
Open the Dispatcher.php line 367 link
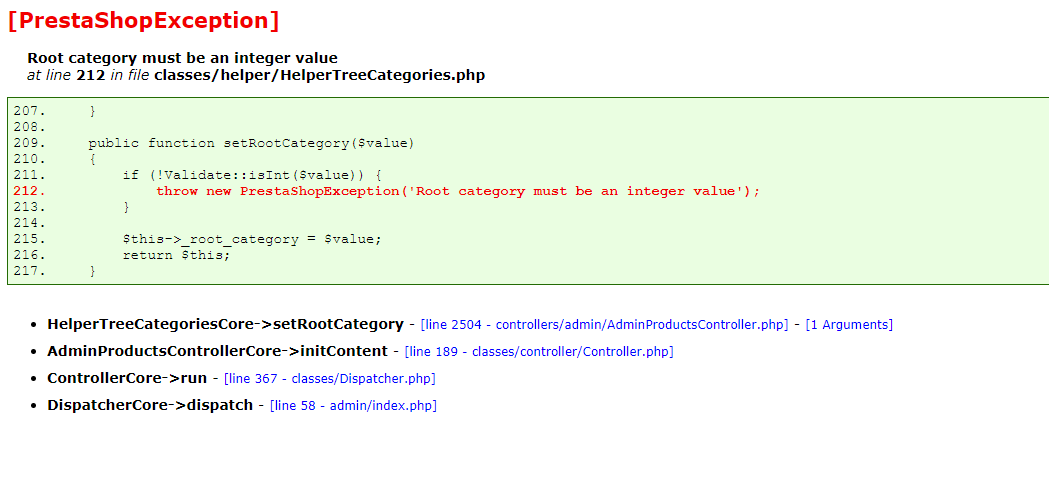pyautogui.click(x=329, y=379)
